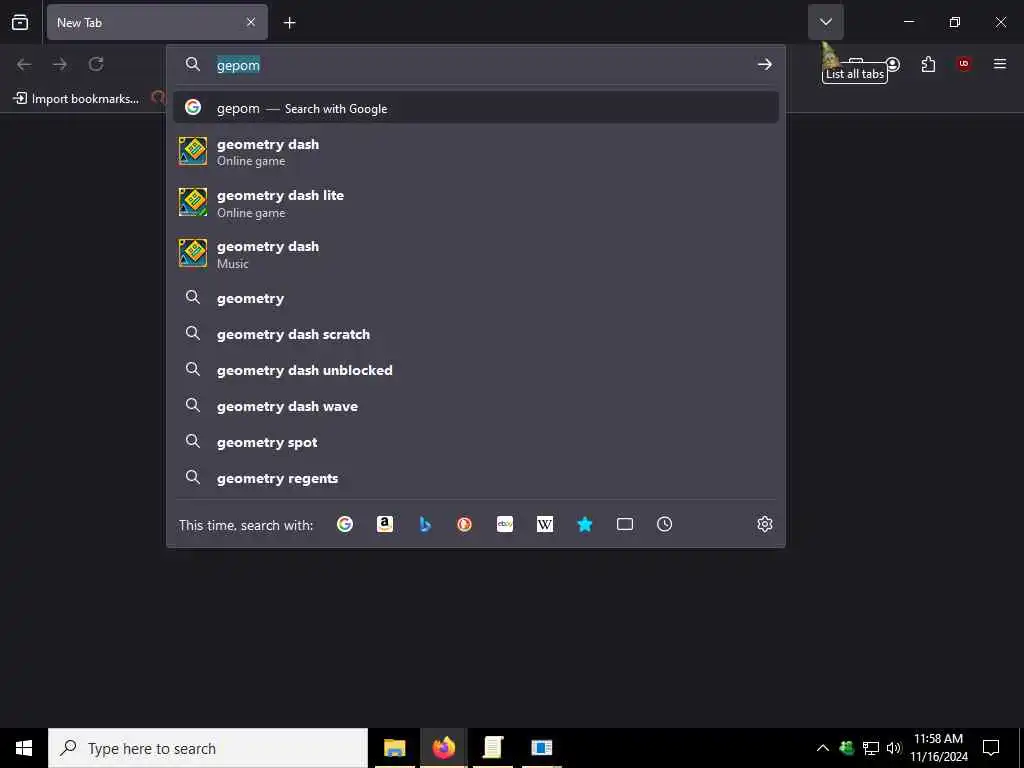The width and height of the screenshot is (1024, 768).
Task: Select geometry dash scratch suggestion
Action: (475, 334)
